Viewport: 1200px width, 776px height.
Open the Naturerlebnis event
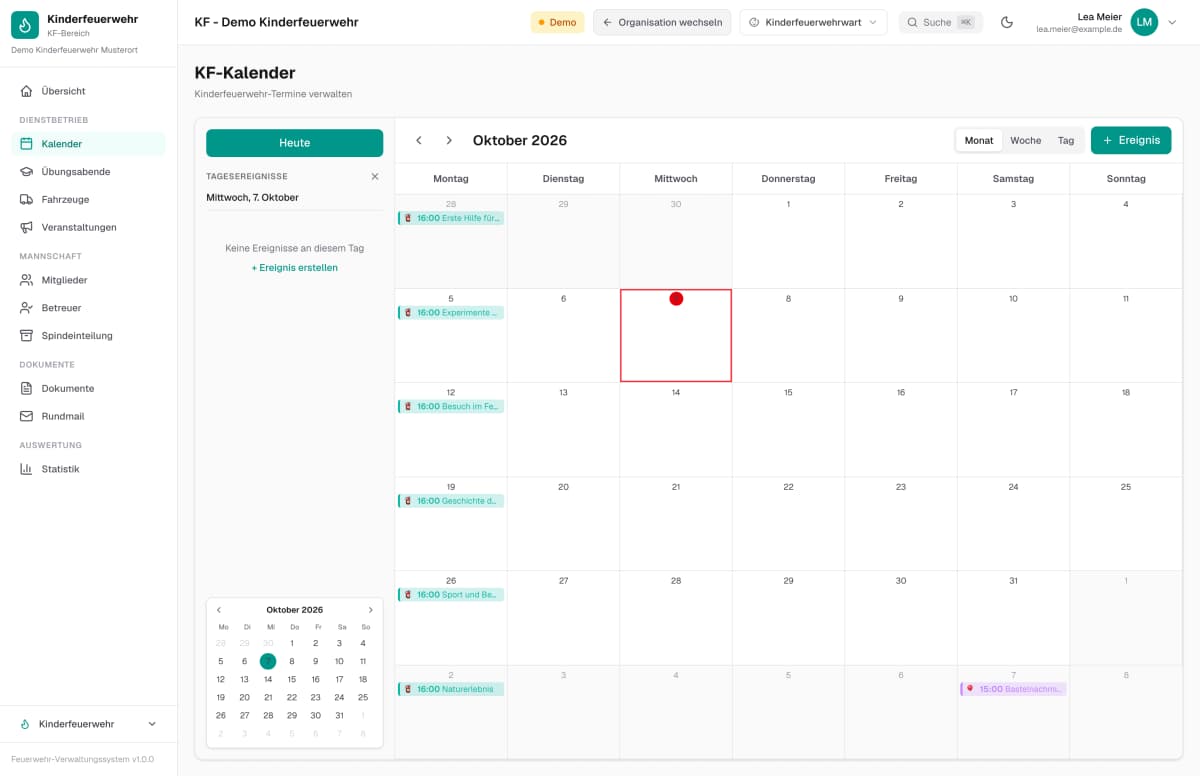(x=451, y=689)
